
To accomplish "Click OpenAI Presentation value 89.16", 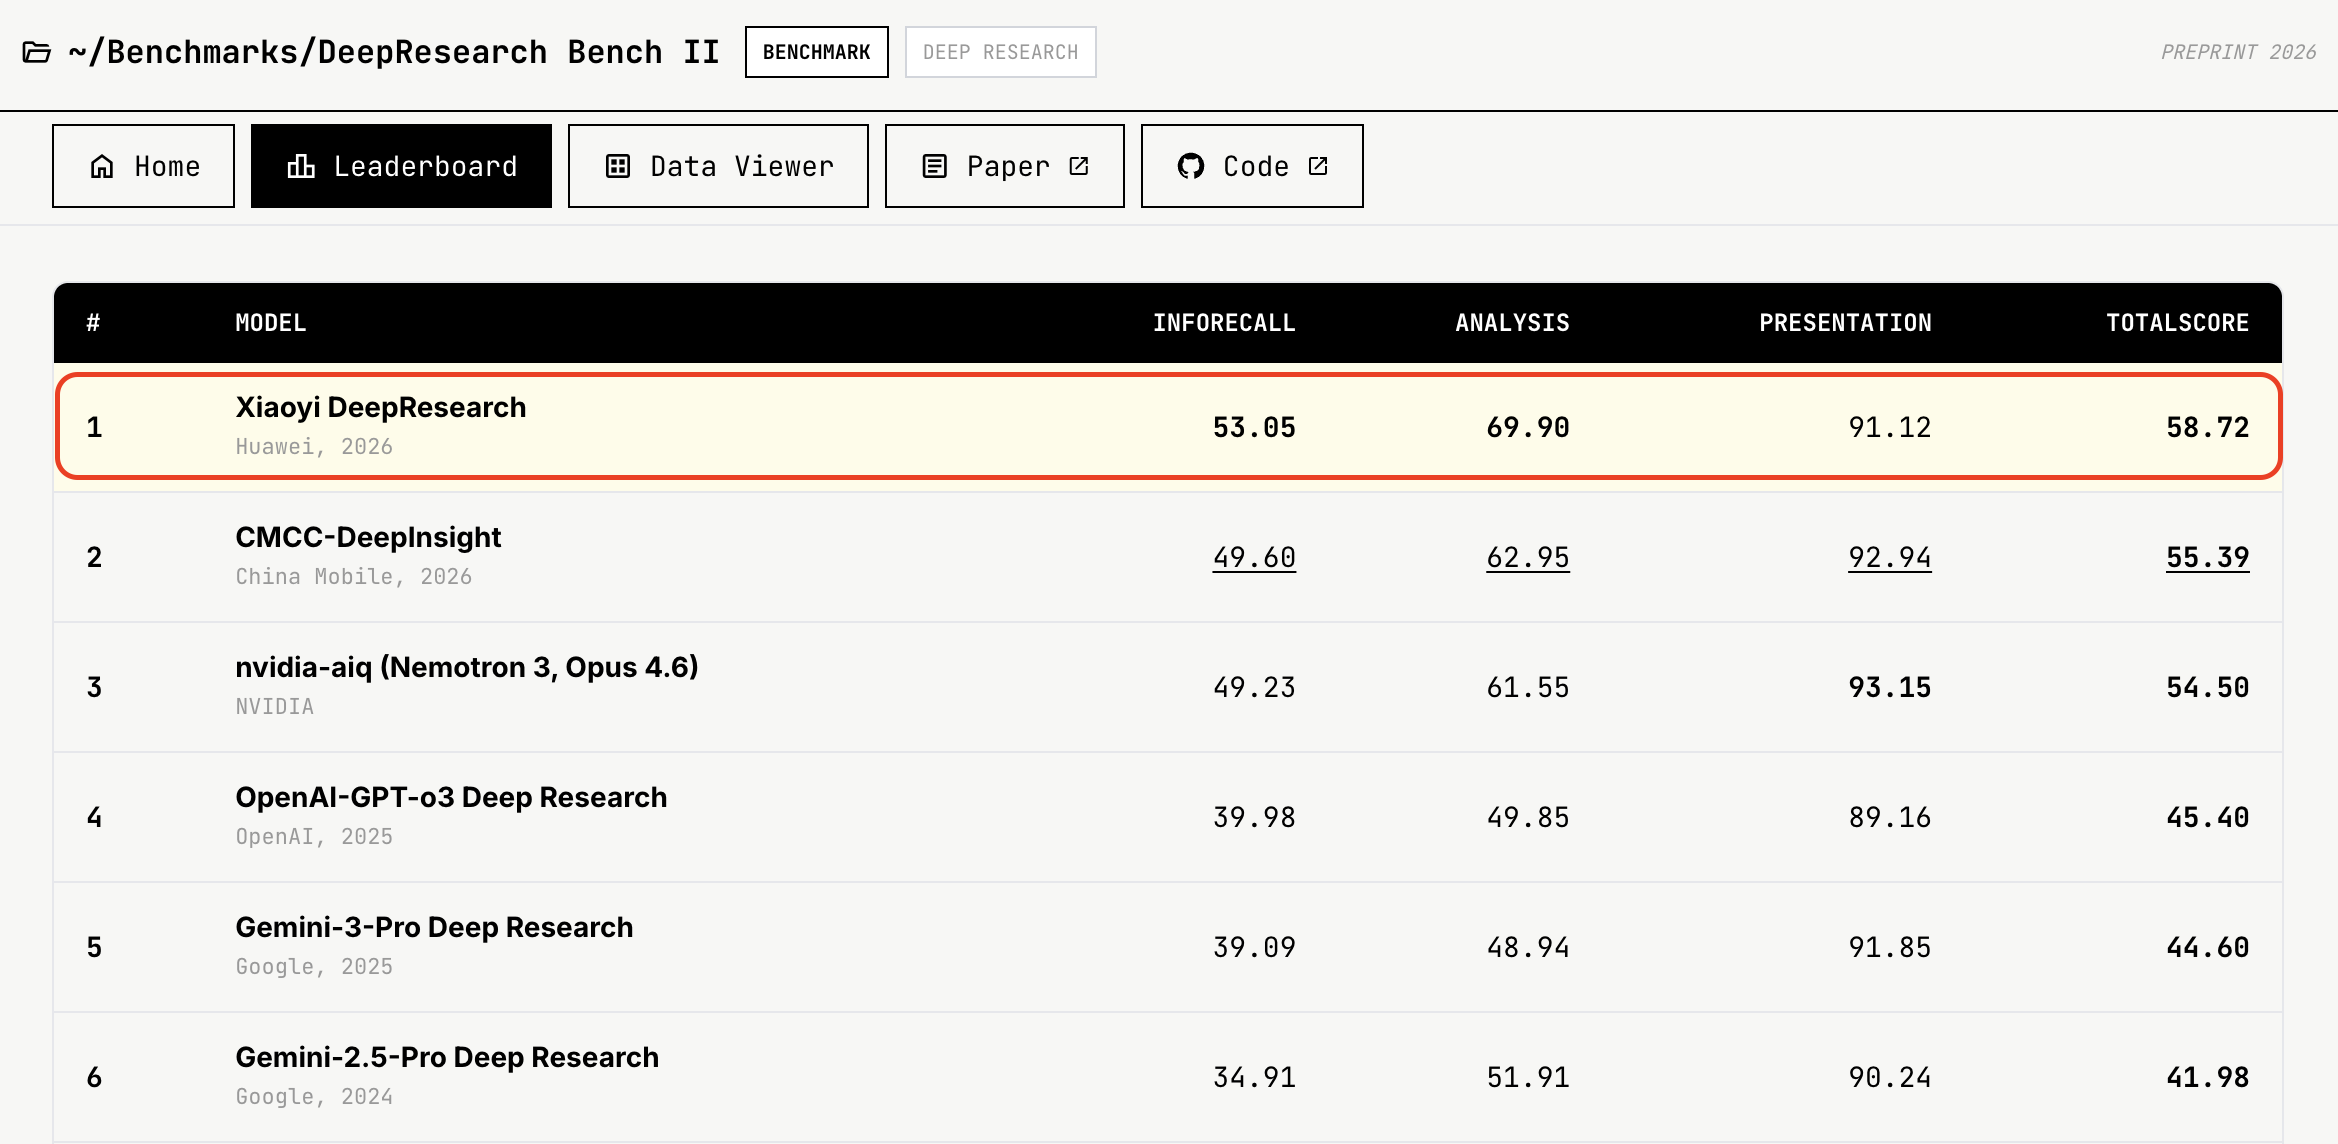I will (1890, 818).
